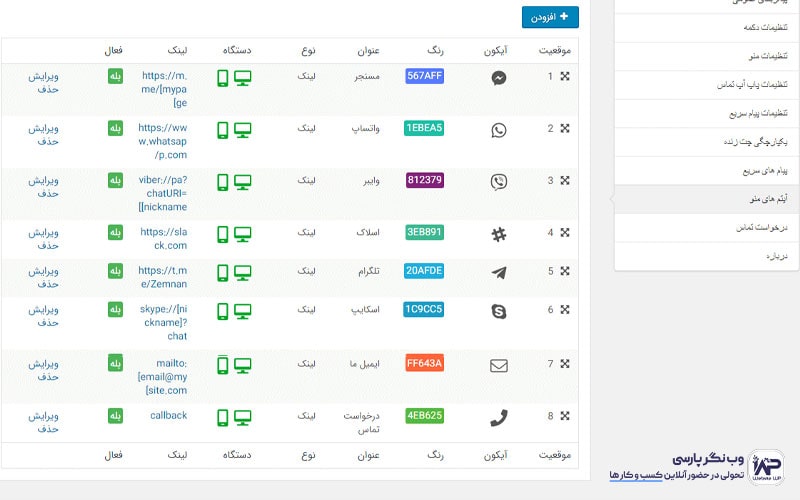
Task: Click the وب نگر پارسی logo image
Action: coord(766,467)
